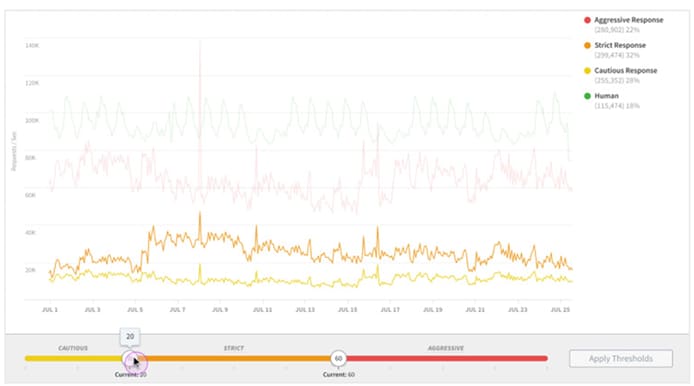Click the Cautious Response legend label
694x386 pixels.
(625, 70)
